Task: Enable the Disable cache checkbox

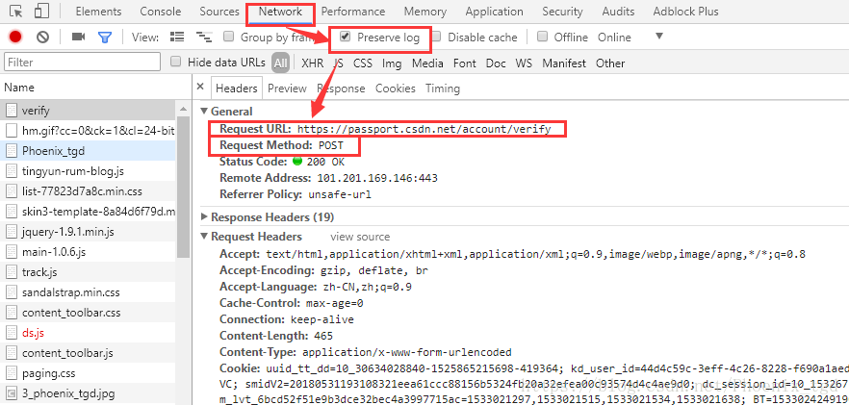Action: click(x=436, y=37)
